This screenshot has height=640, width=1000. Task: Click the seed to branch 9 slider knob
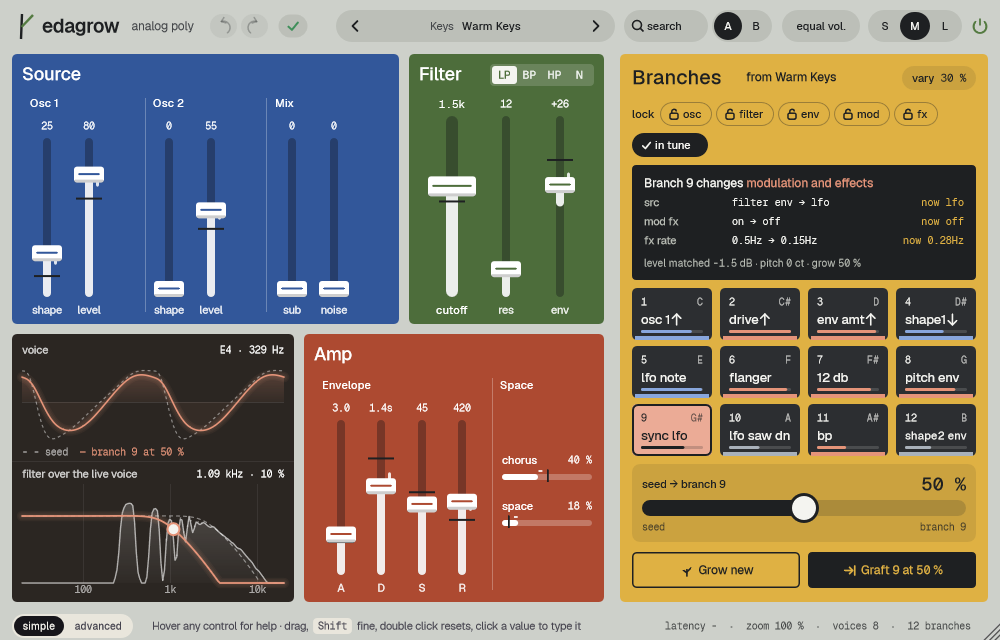(x=804, y=508)
